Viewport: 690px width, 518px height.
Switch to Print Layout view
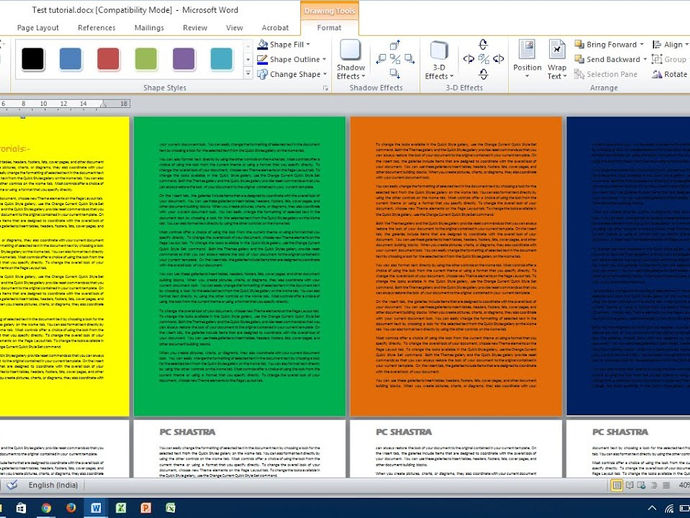click(x=617, y=485)
